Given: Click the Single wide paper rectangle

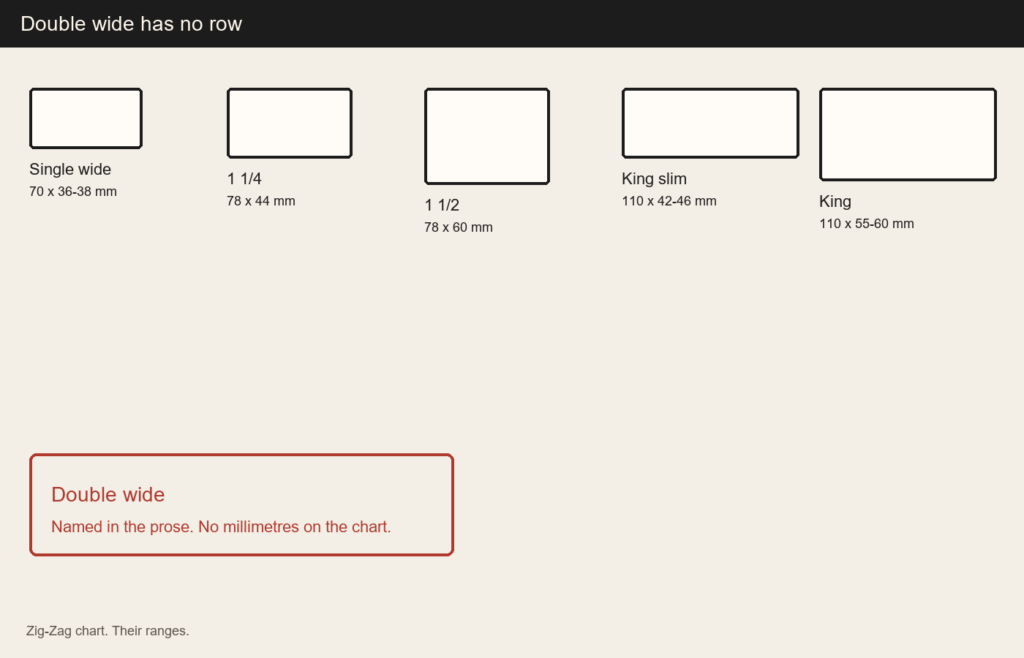Looking at the screenshot, I should point(86,118).
